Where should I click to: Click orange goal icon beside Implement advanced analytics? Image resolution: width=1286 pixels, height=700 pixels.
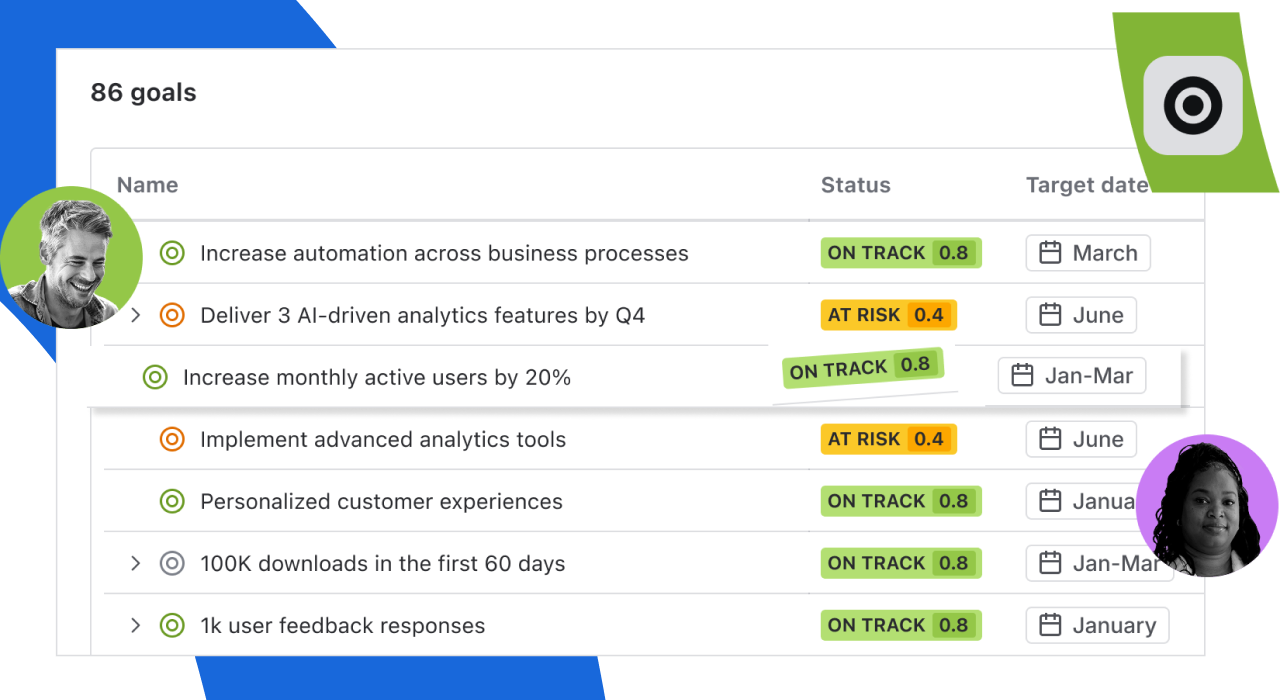[x=172, y=439]
